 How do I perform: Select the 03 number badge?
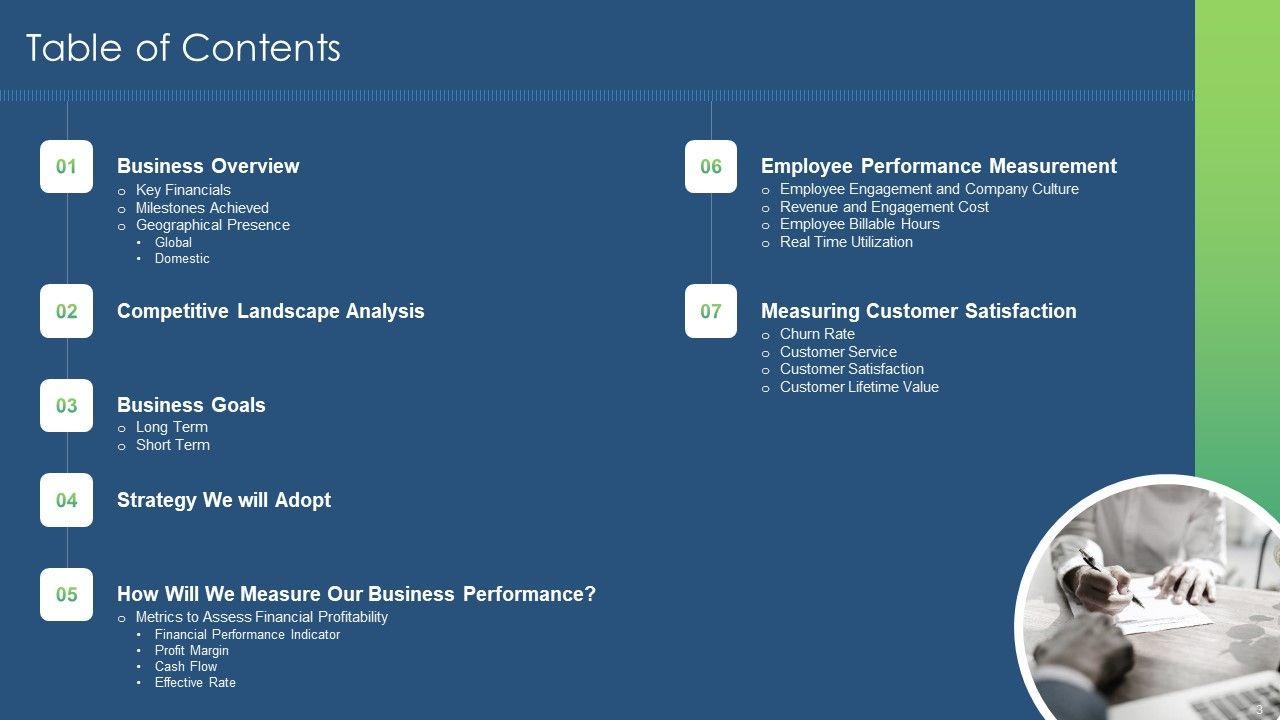(x=66, y=405)
